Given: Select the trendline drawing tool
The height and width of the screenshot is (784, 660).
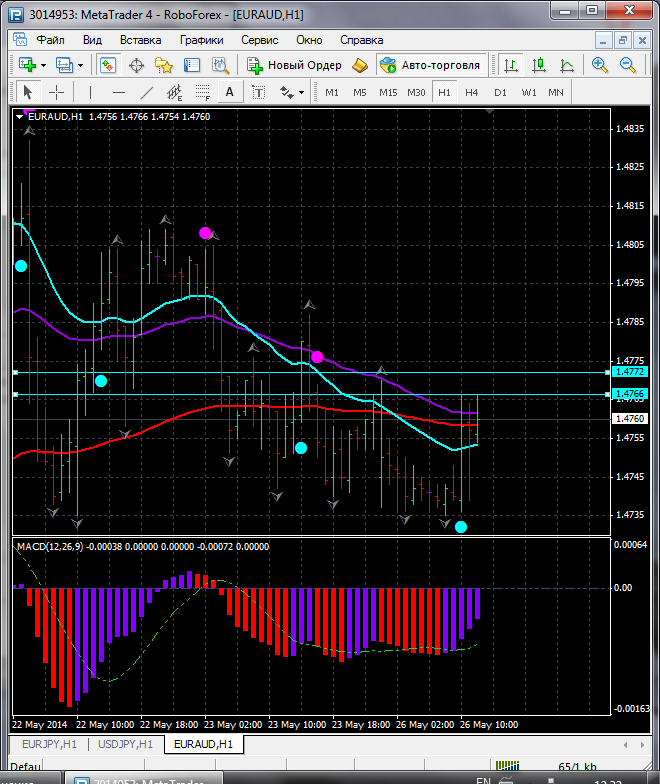Looking at the screenshot, I should (x=147, y=92).
